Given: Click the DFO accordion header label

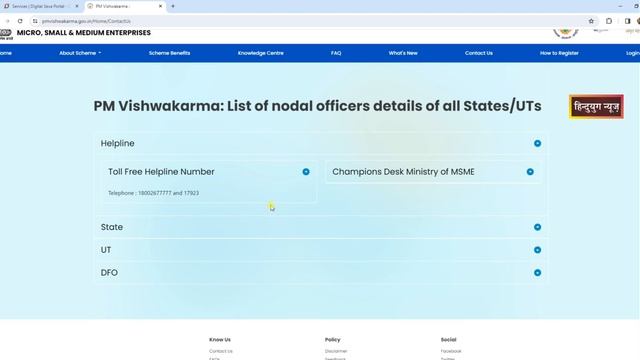Looking at the screenshot, I should (109, 273).
